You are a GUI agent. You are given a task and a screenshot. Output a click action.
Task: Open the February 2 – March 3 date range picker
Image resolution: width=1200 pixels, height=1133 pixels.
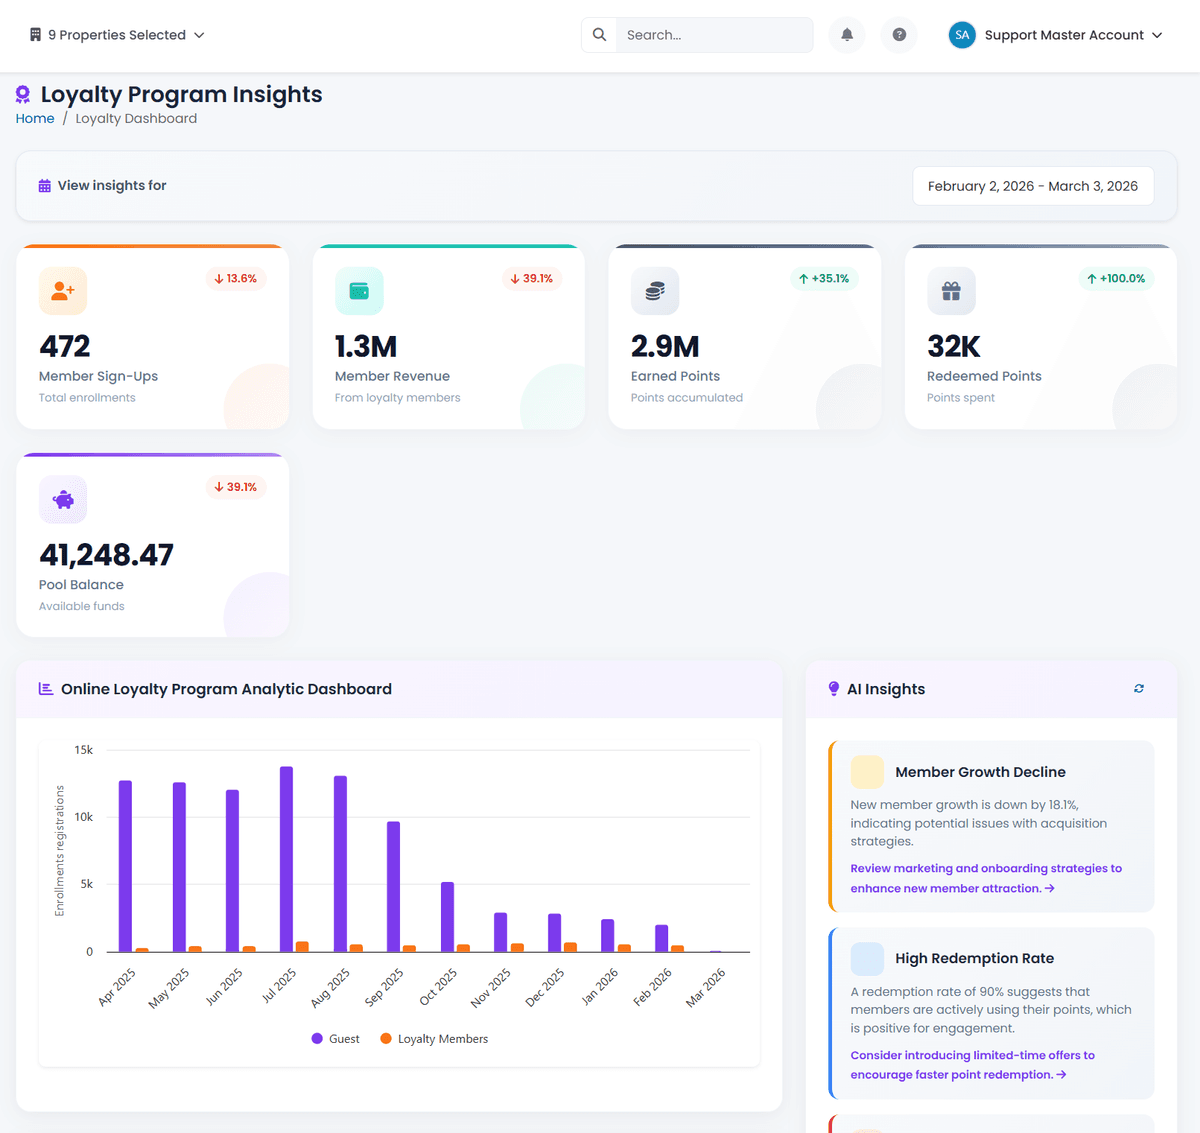click(1033, 185)
